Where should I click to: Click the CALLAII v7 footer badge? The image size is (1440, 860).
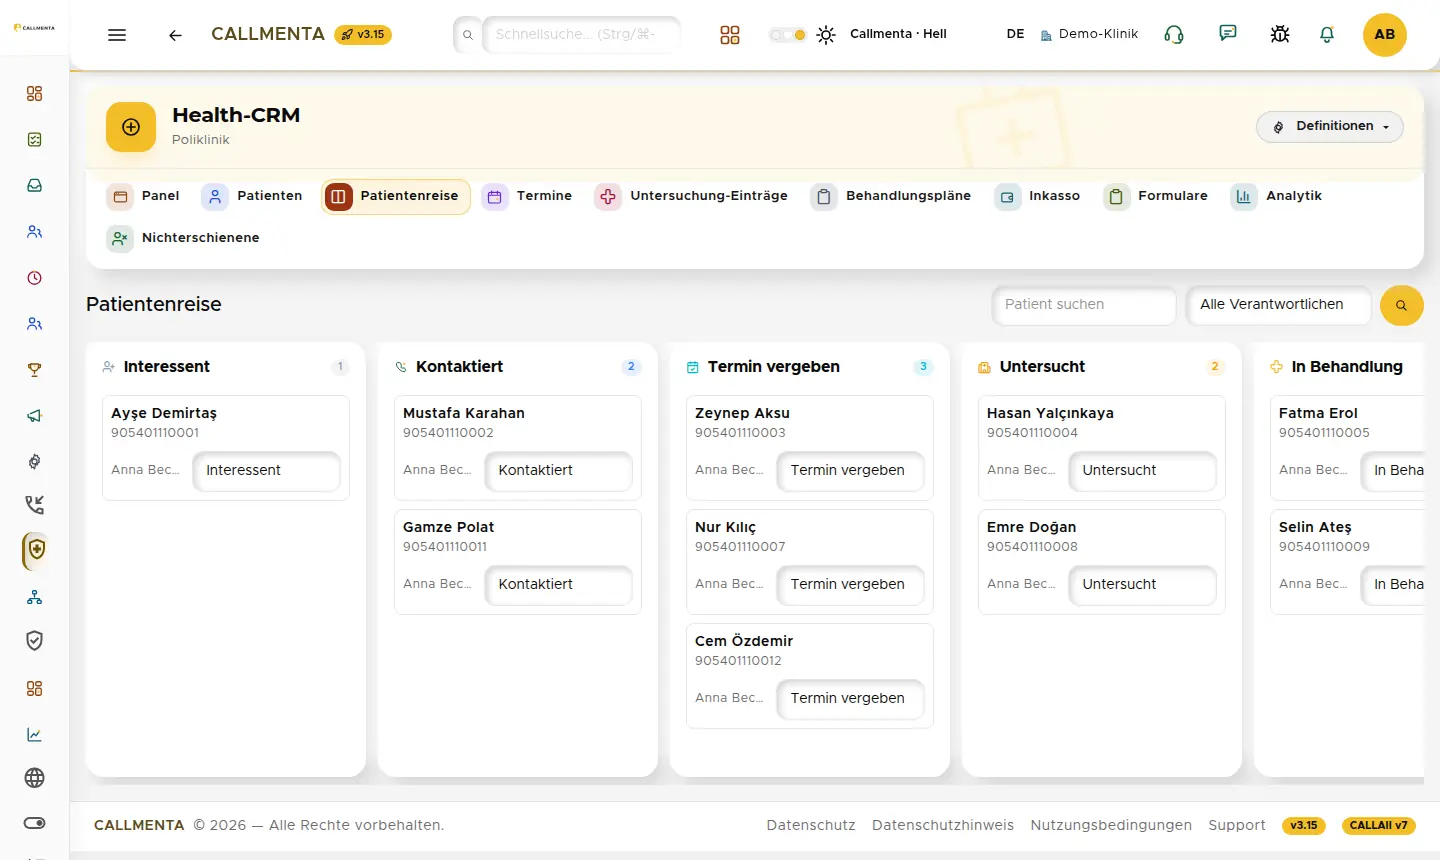(1379, 826)
